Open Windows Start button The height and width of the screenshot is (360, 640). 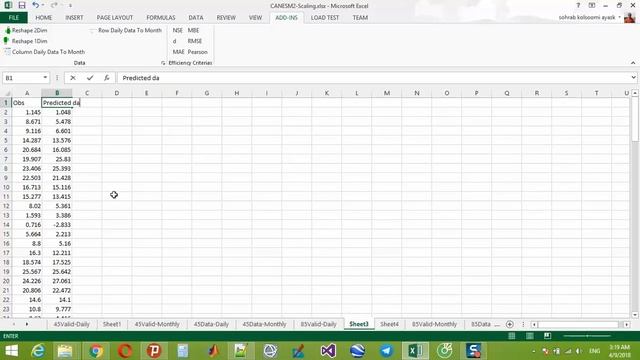[11, 351]
